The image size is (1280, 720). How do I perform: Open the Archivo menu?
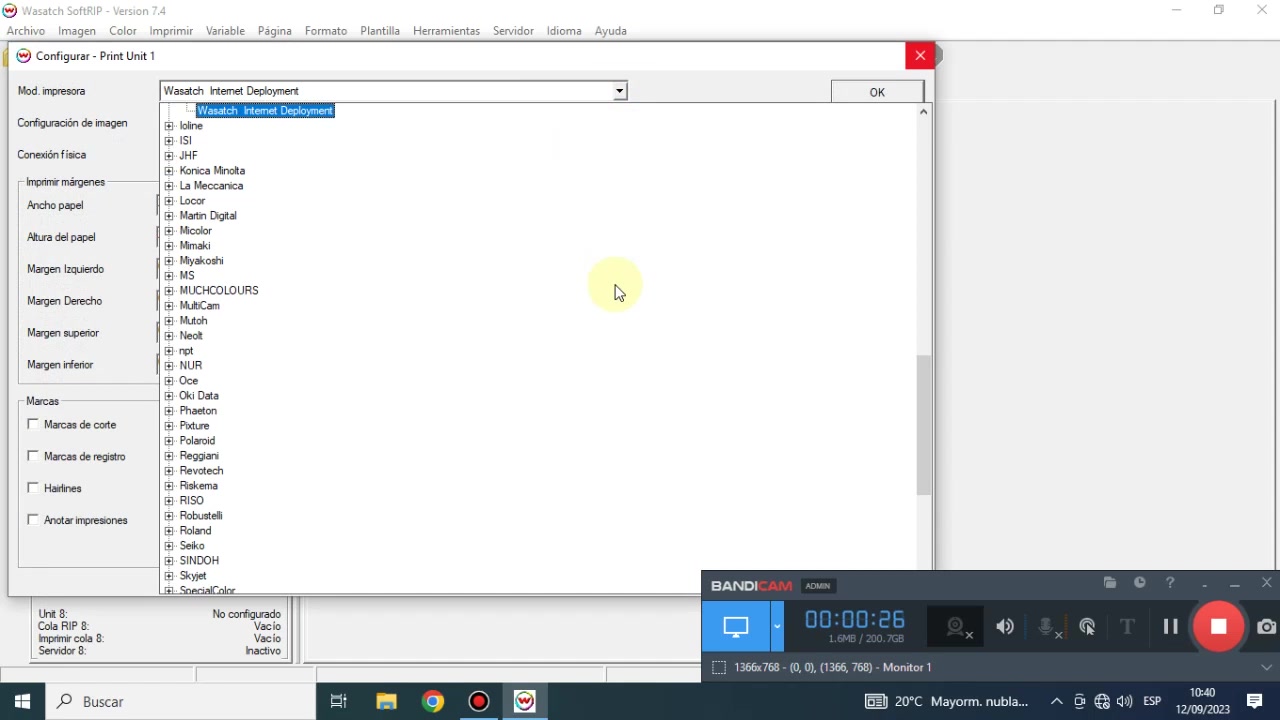click(x=26, y=31)
